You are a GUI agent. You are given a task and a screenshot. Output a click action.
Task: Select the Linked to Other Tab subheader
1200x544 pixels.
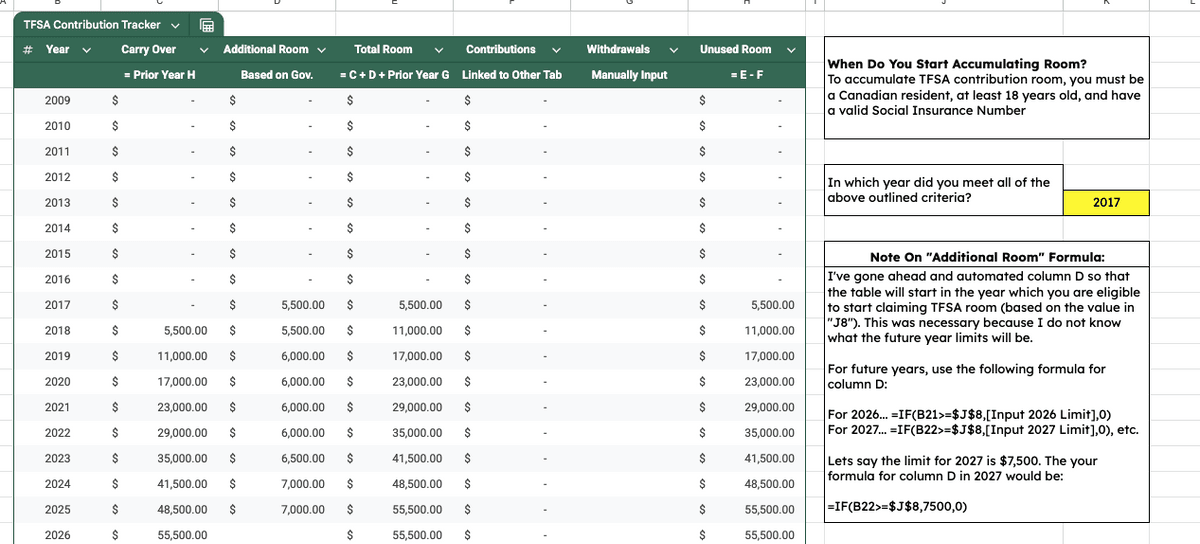click(x=511, y=75)
